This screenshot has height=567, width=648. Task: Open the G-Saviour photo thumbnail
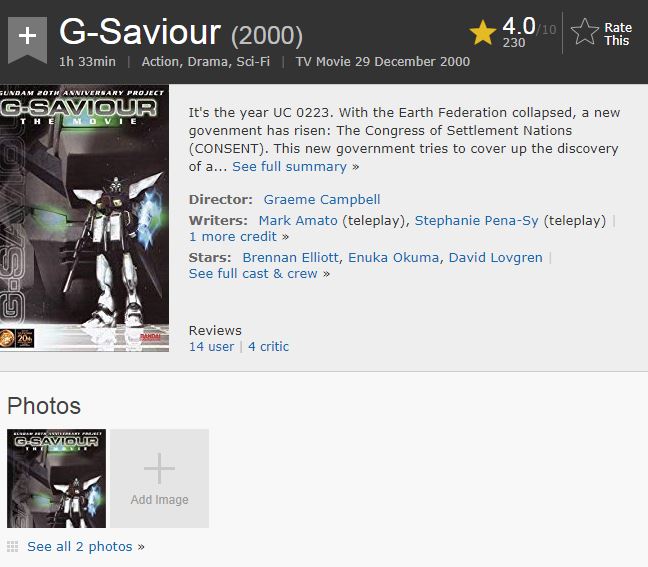[57, 478]
